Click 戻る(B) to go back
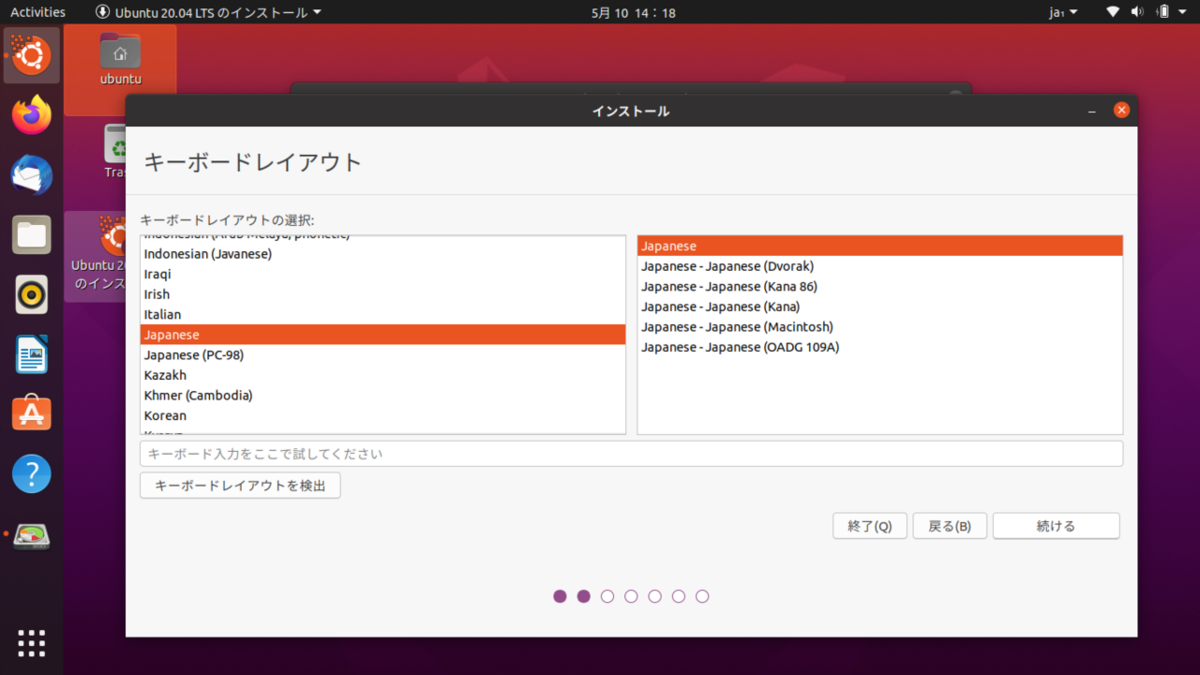1200x675 pixels. [948, 525]
